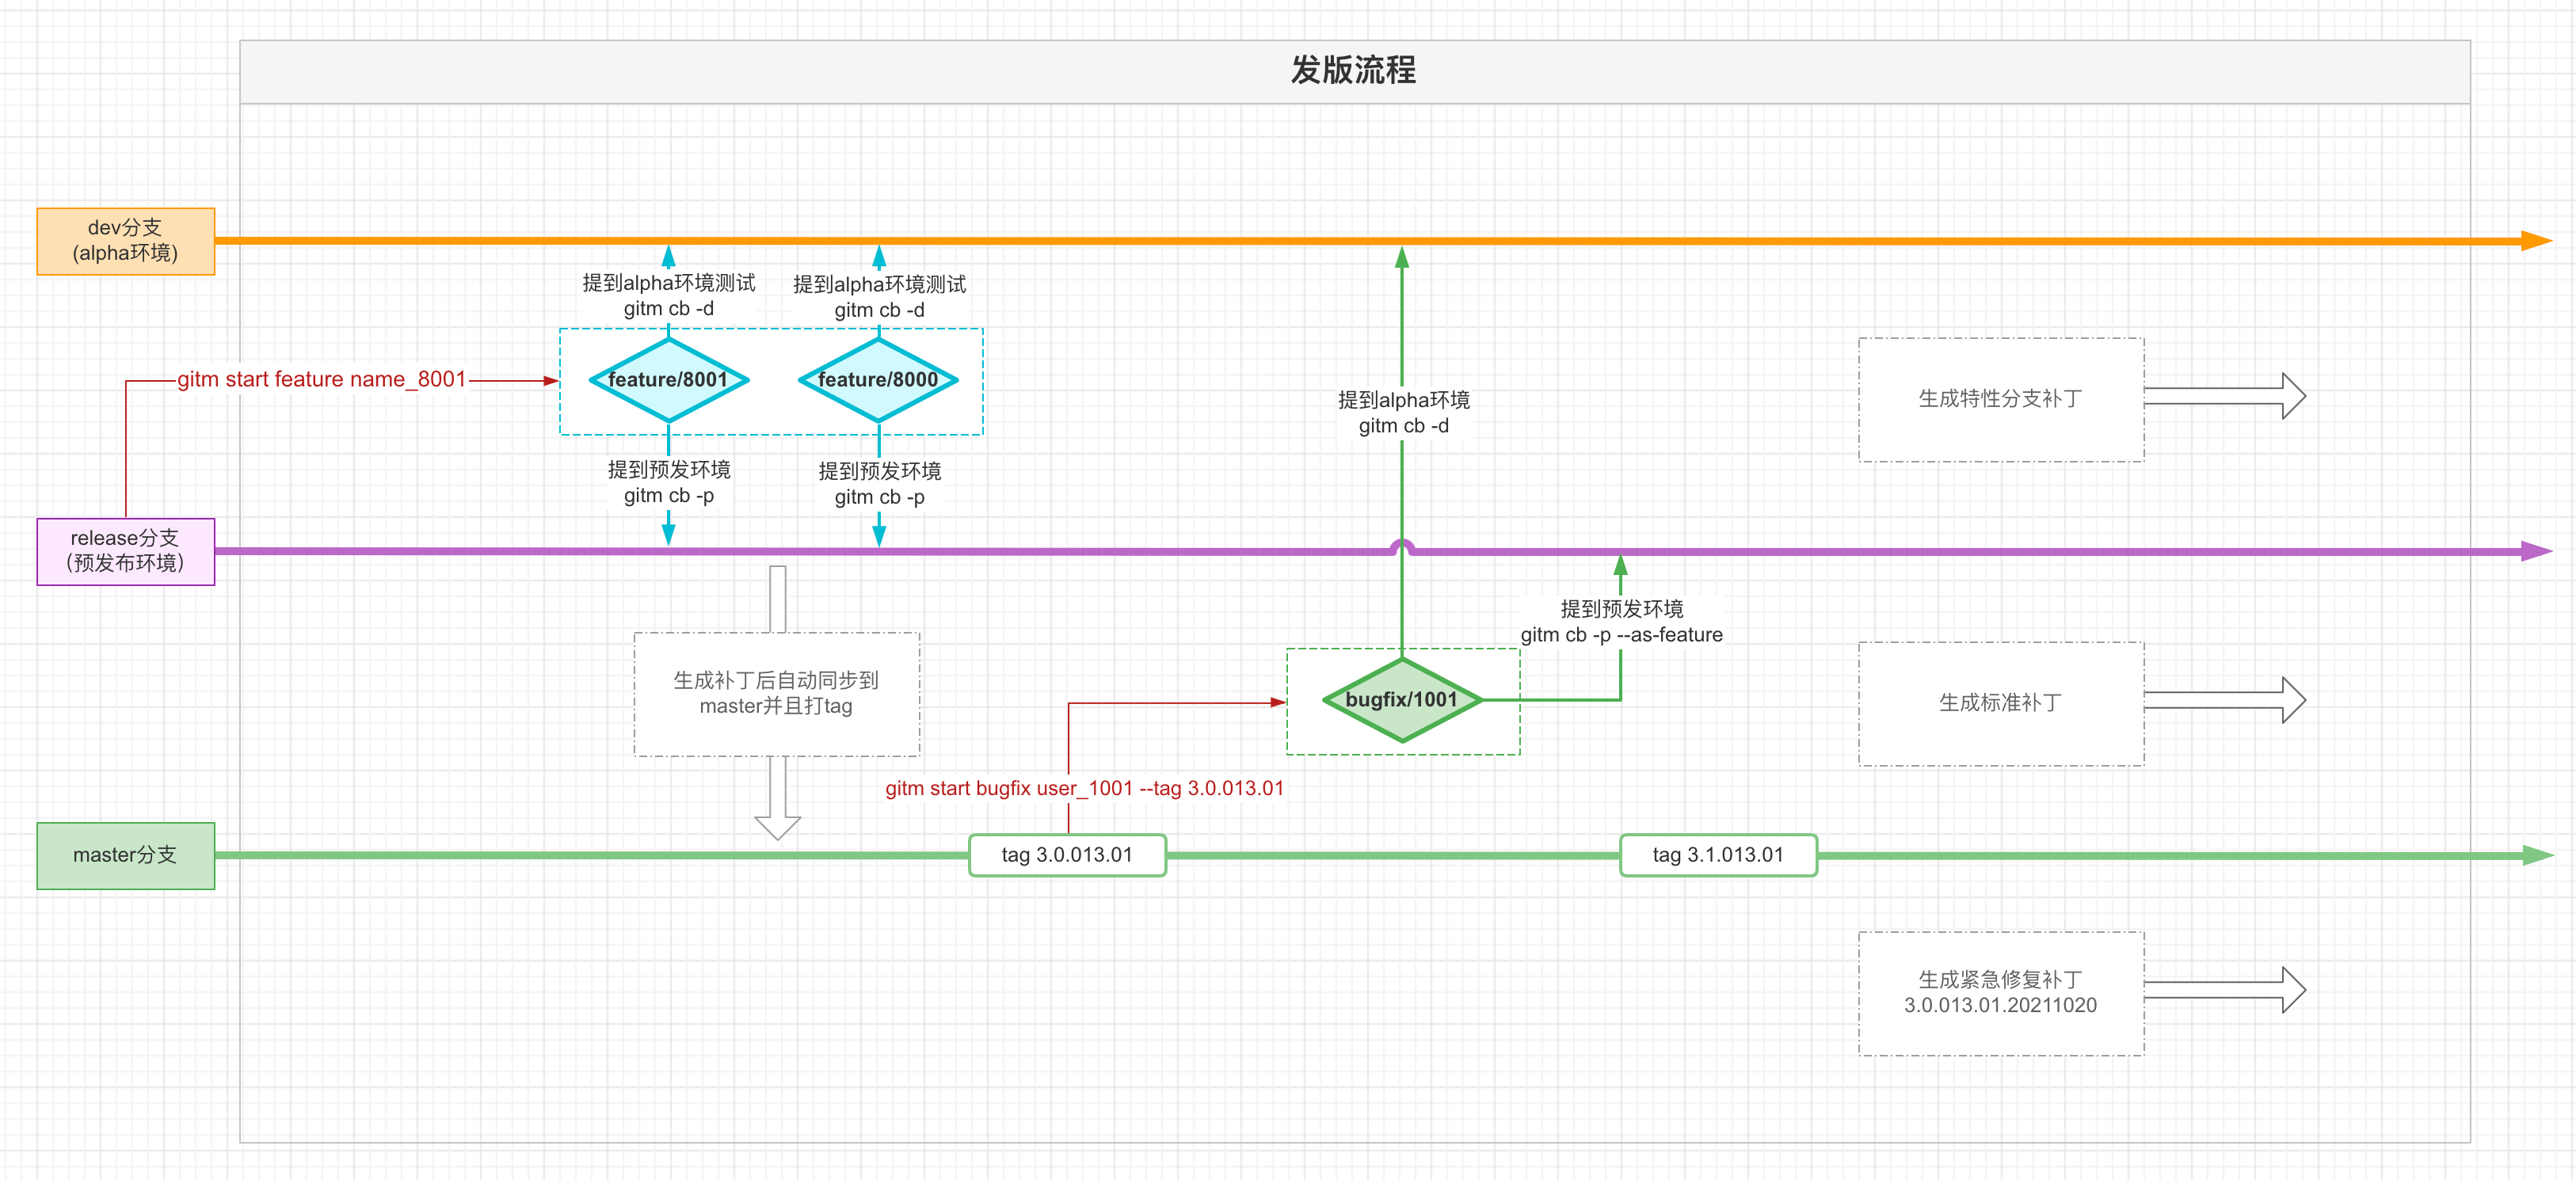2576x1180 pixels.
Task: Select the 生成特性分支补丁 dashed box
Action: pos(2000,399)
